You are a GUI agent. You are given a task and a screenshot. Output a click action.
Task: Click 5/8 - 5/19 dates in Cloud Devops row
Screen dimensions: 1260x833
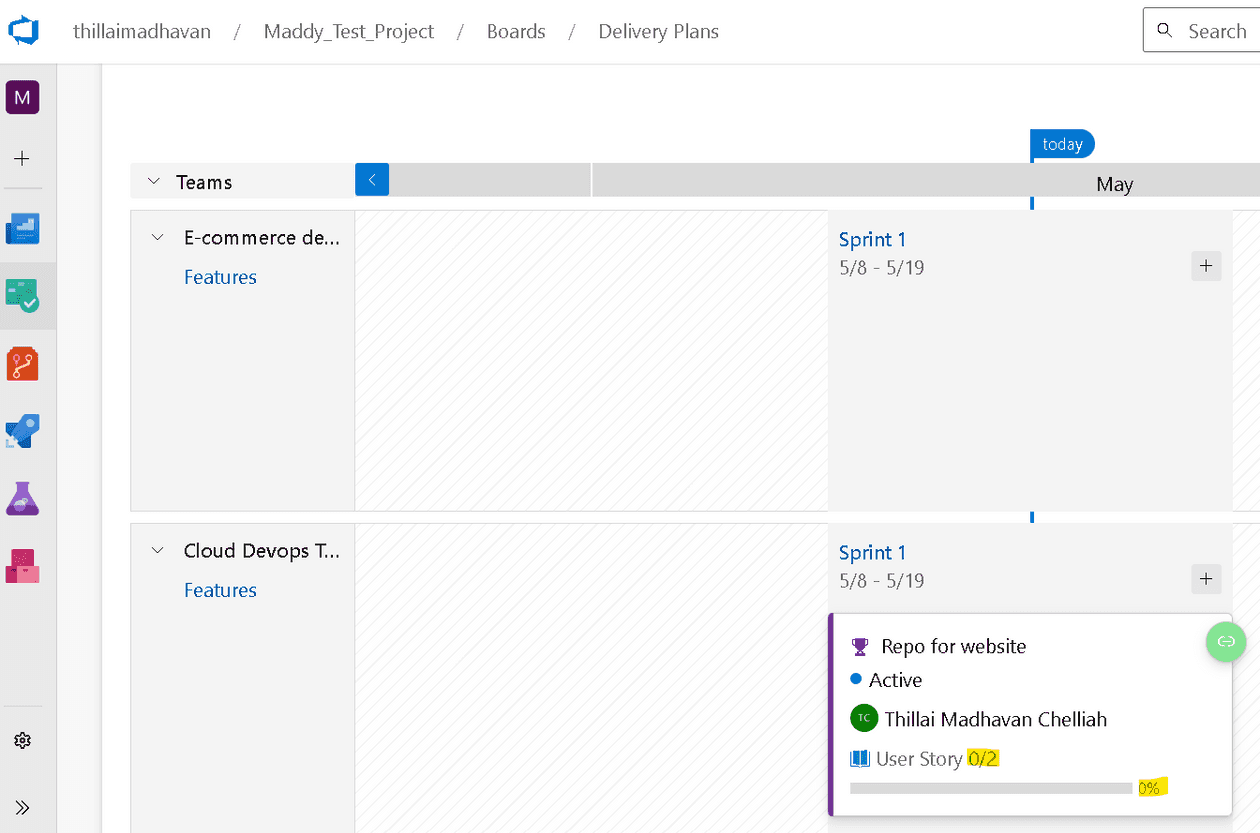[x=882, y=581]
